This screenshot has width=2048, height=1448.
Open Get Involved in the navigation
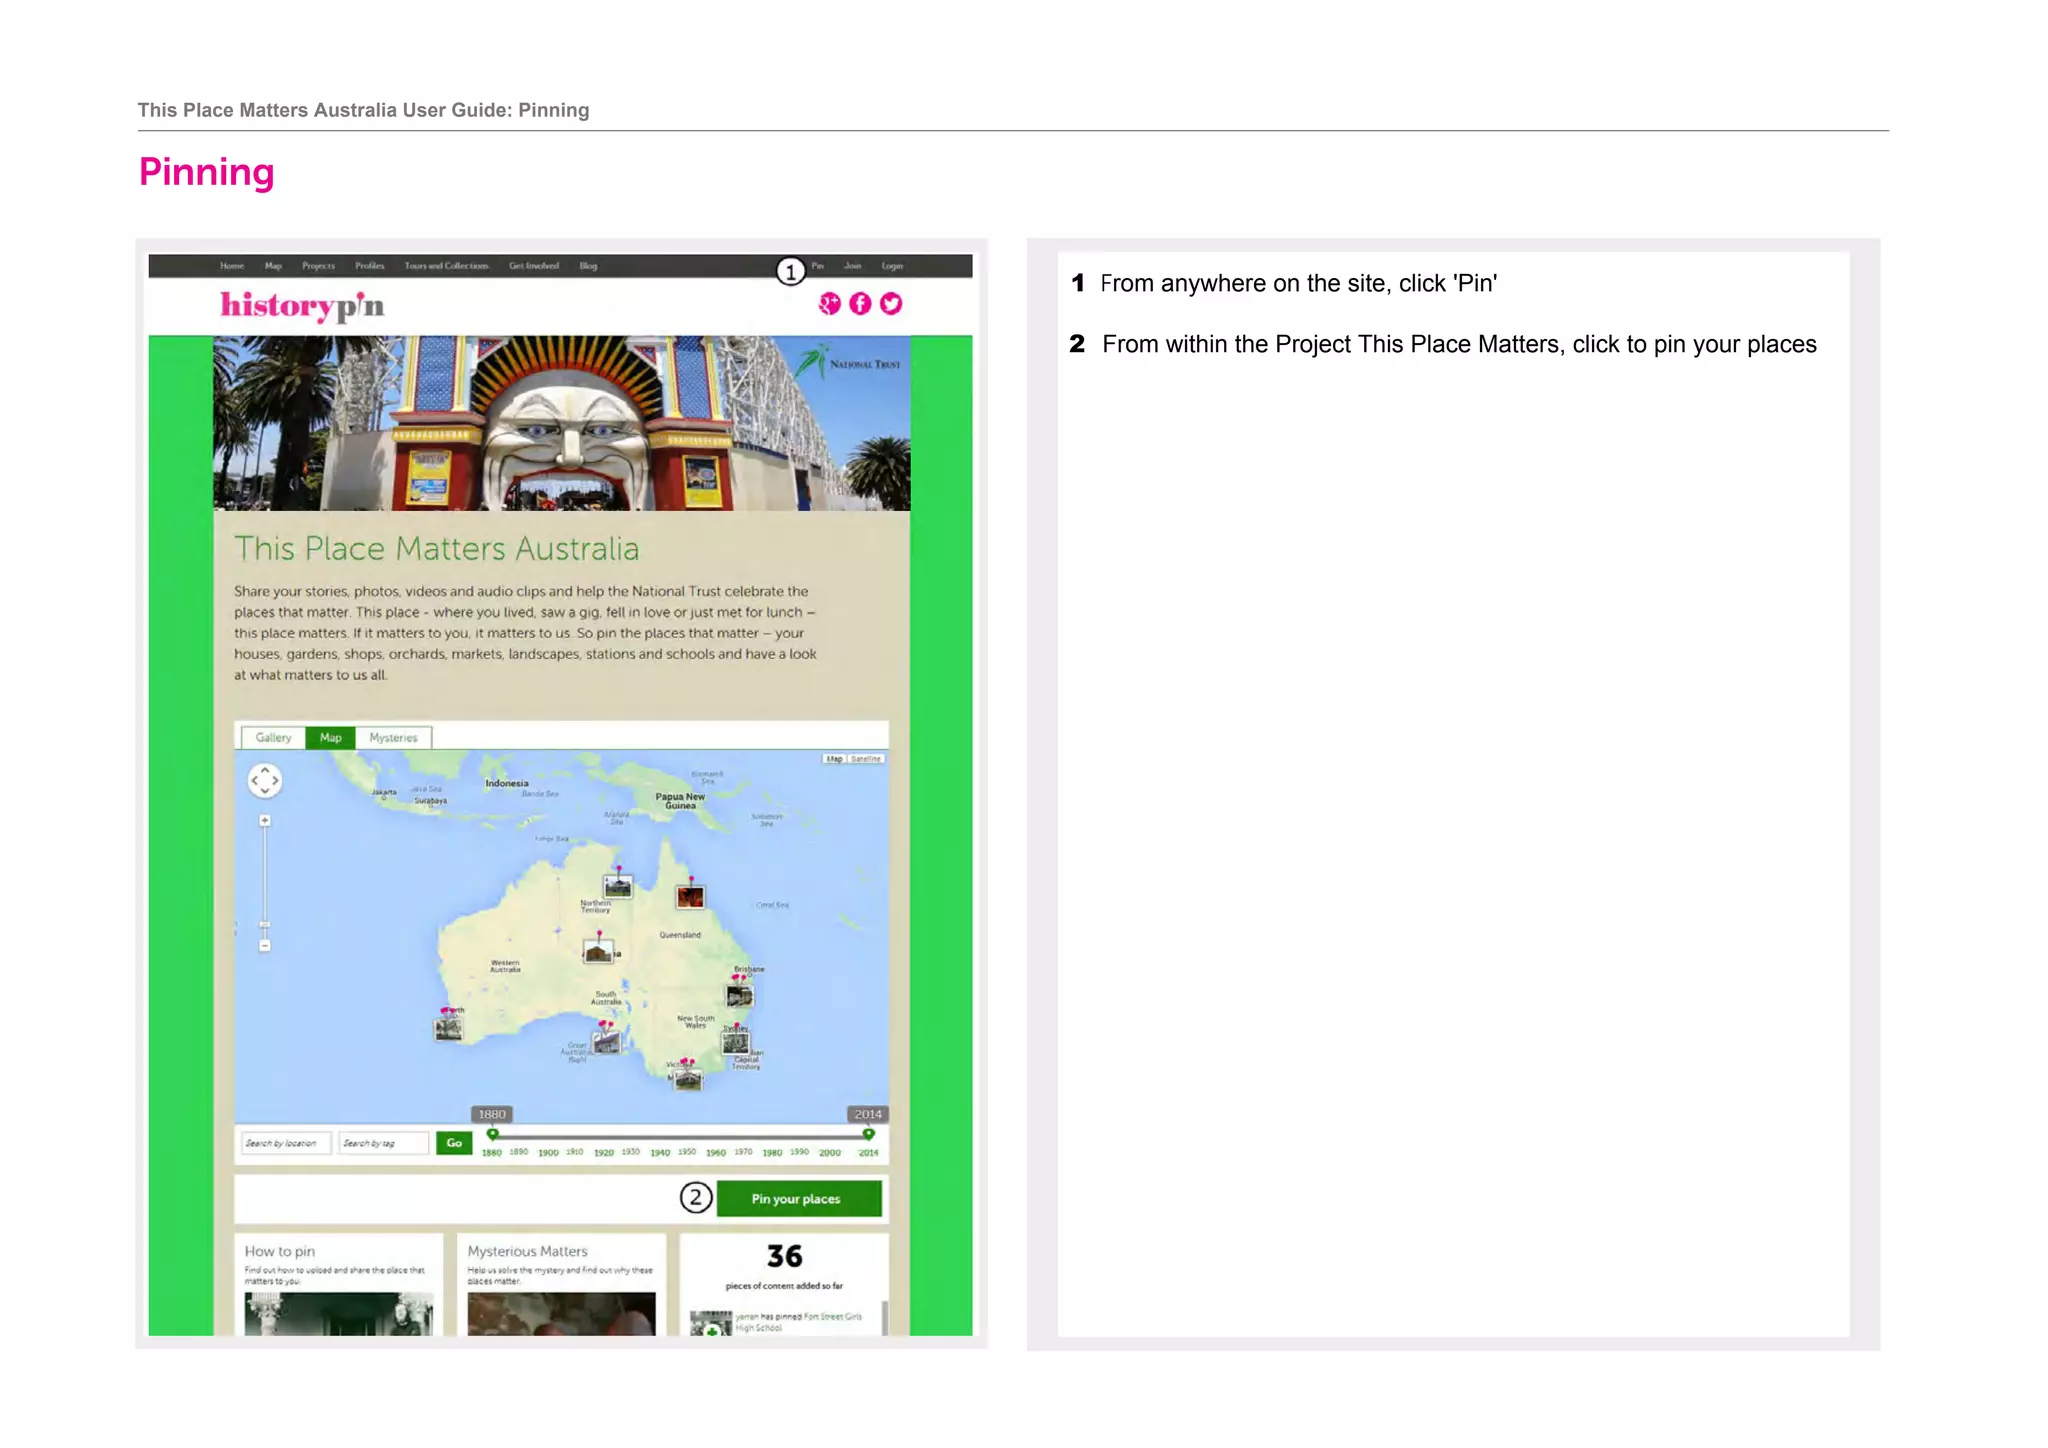(x=534, y=266)
